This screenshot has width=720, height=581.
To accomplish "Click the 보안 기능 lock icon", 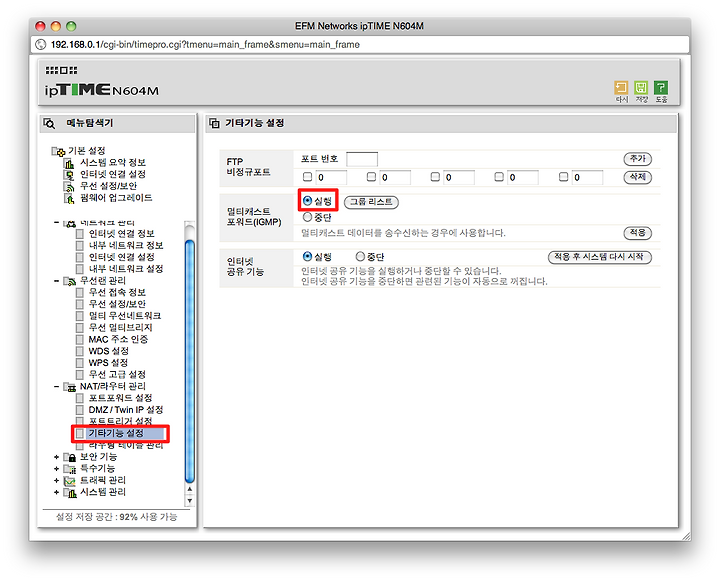I will point(69,457).
